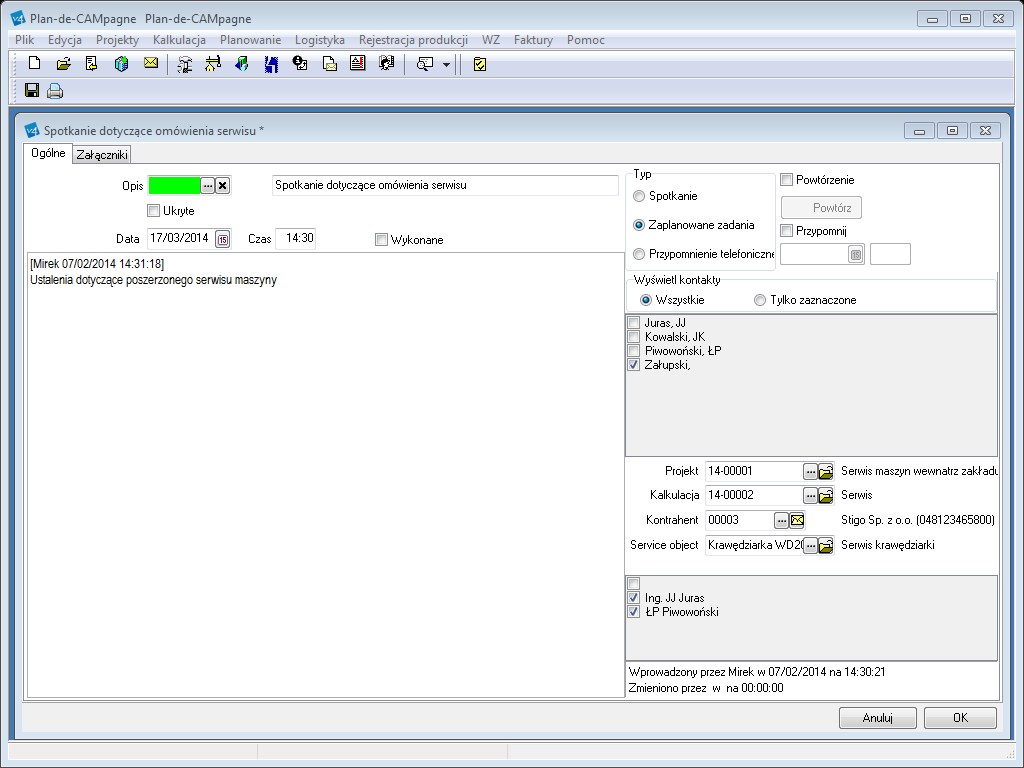Click the hammer and tools toolbar icon
The width and height of the screenshot is (1024, 768).
tap(185, 63)
